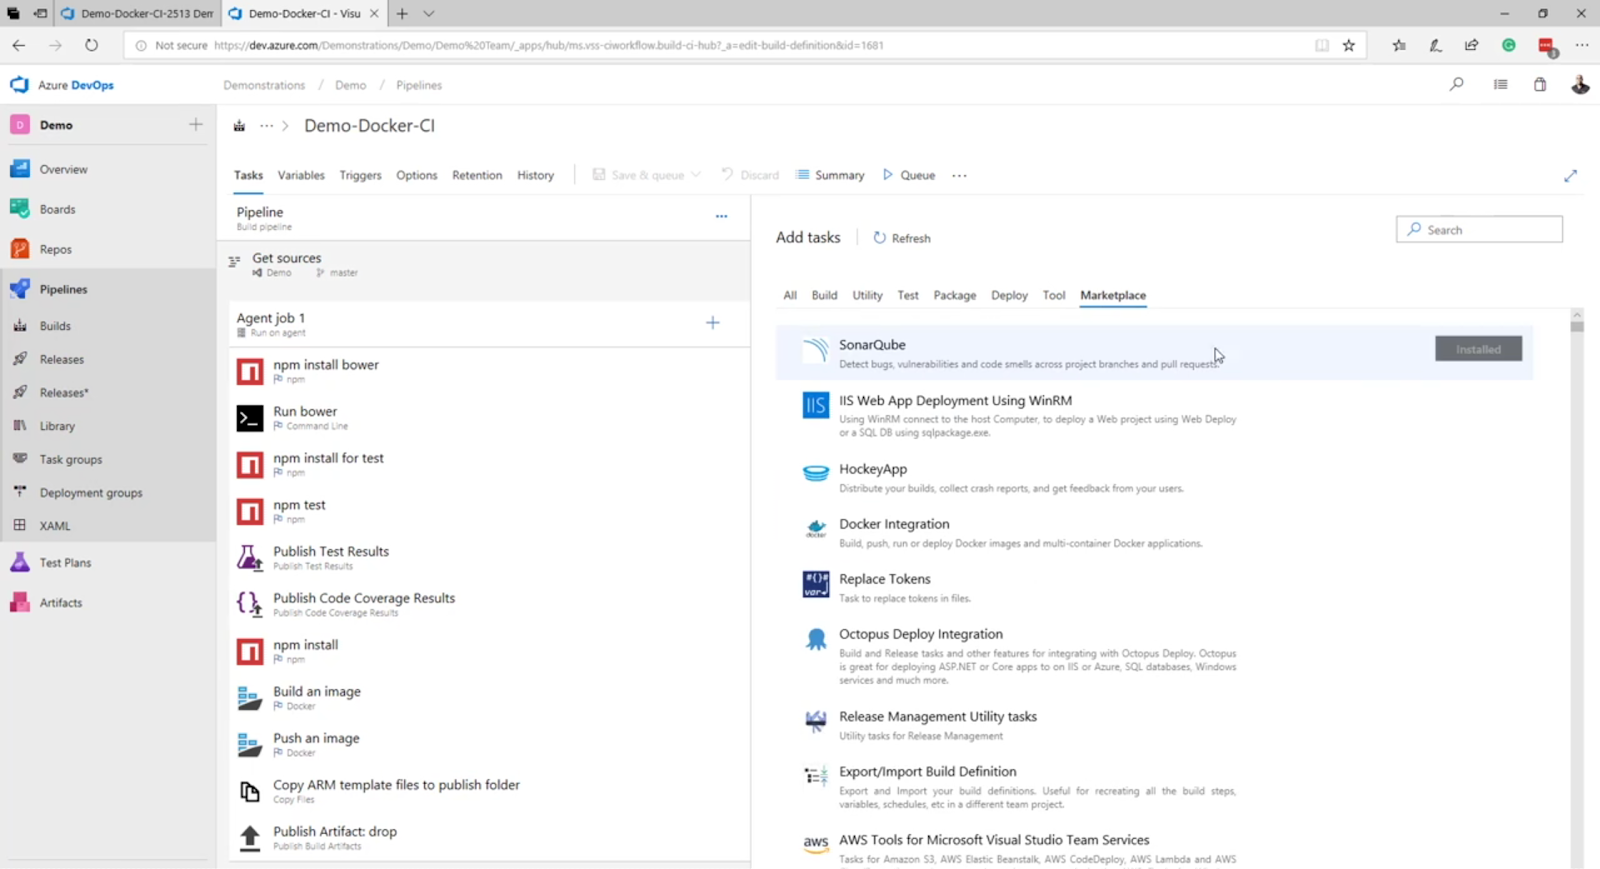The width and height of the screenshot is (1600, 869).
Task: Open the user profile avatar
Action: tap(1580, 85)
